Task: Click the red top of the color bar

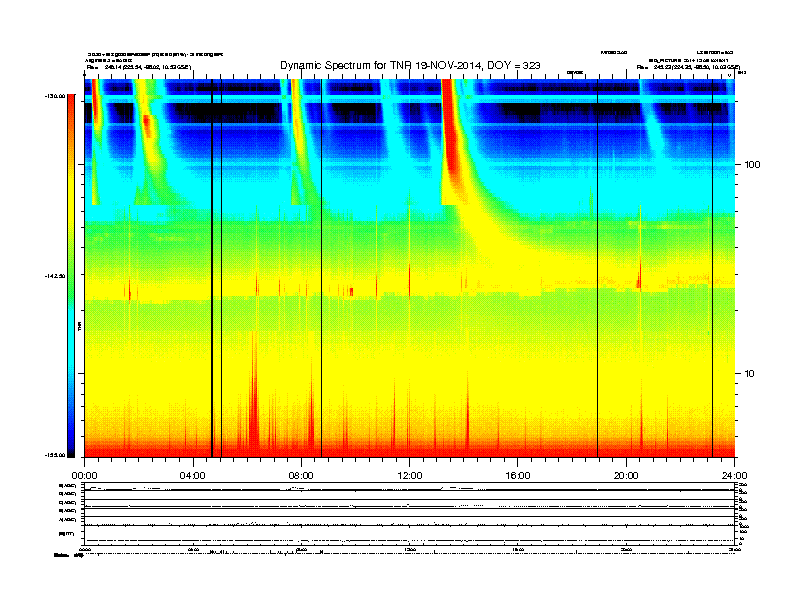Action: coord(71,101)
